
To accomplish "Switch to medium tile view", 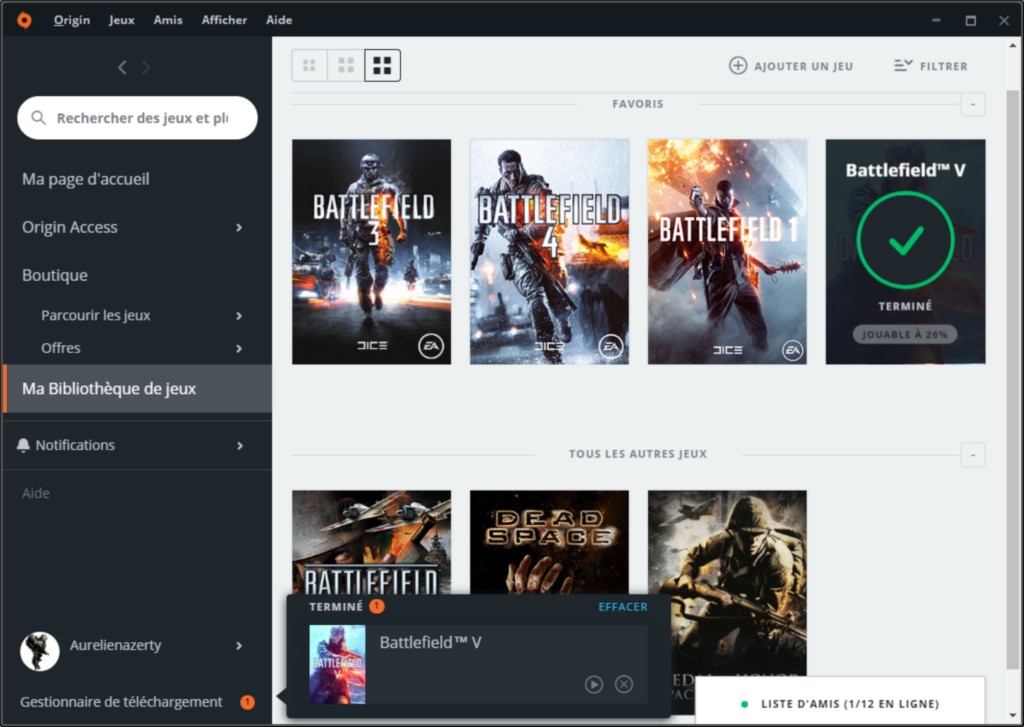I will coord(346,65).
